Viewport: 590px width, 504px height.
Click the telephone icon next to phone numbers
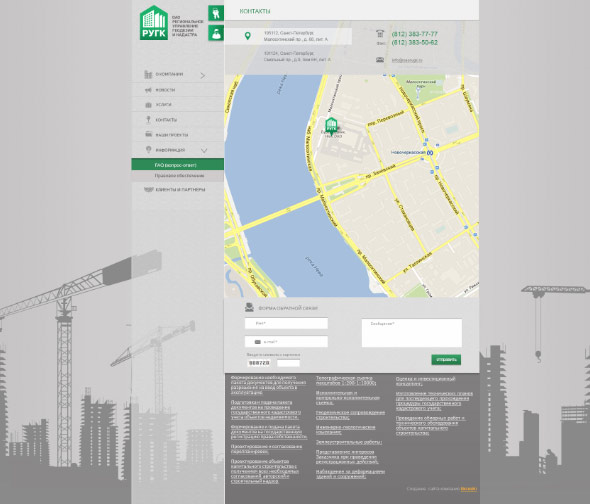tap(380, 33)
